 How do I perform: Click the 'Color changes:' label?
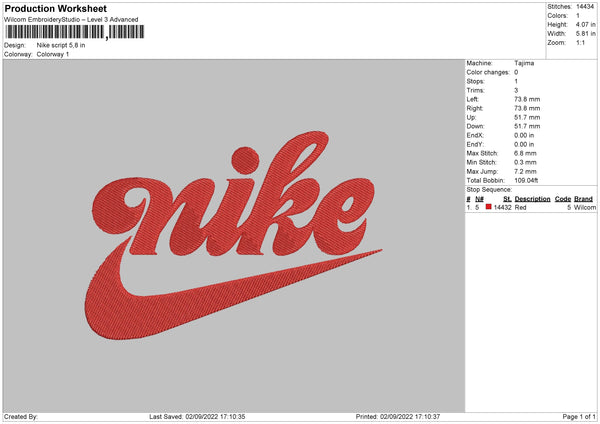tap(488, 72)
